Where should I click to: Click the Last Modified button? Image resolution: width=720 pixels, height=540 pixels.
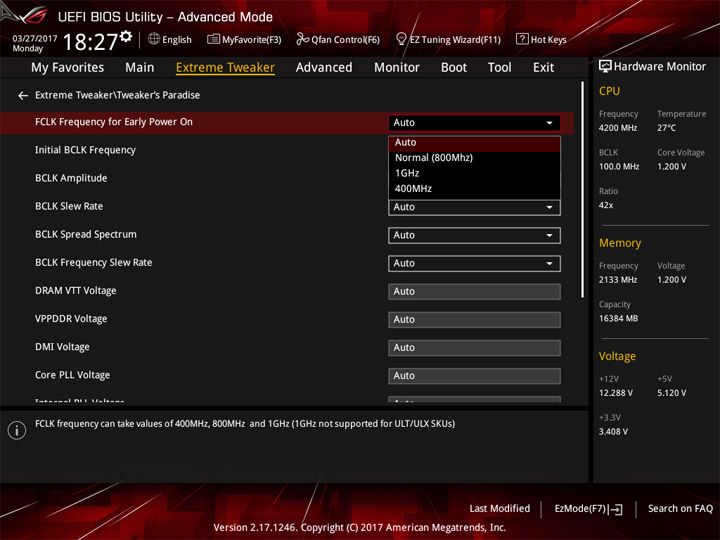500,509
